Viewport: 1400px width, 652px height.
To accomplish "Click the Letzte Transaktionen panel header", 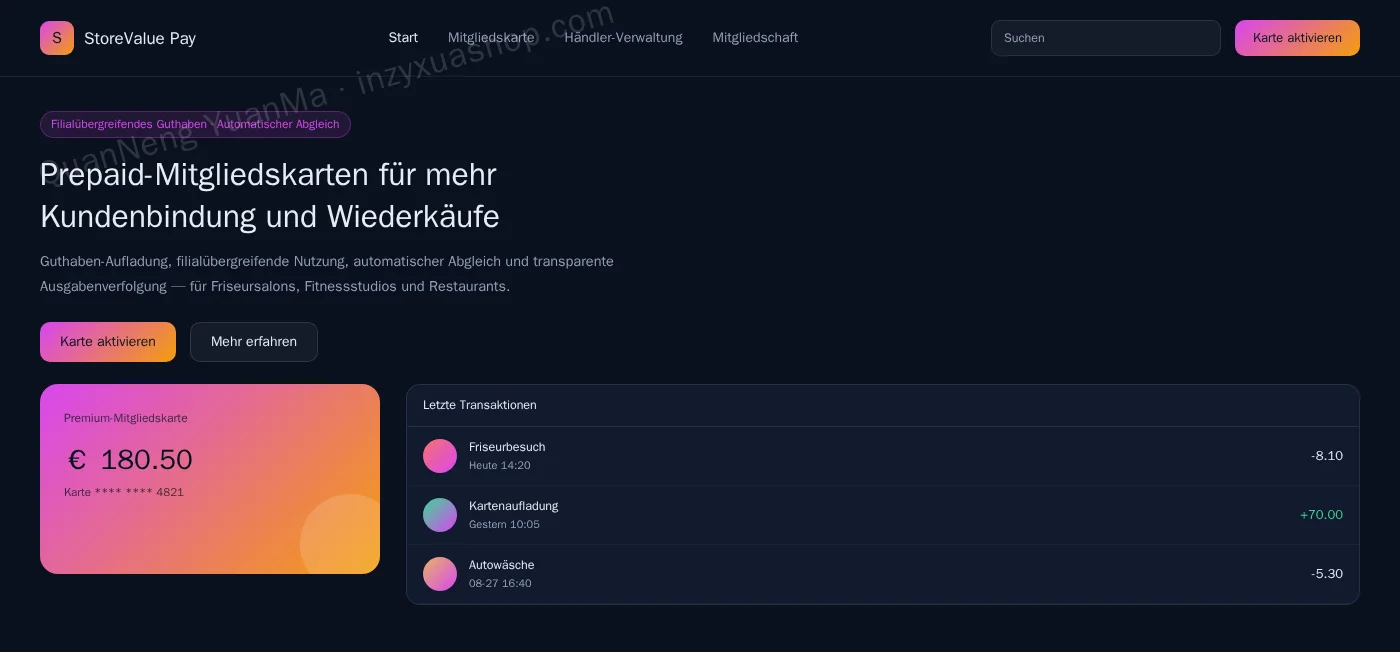I will point(883,405).
